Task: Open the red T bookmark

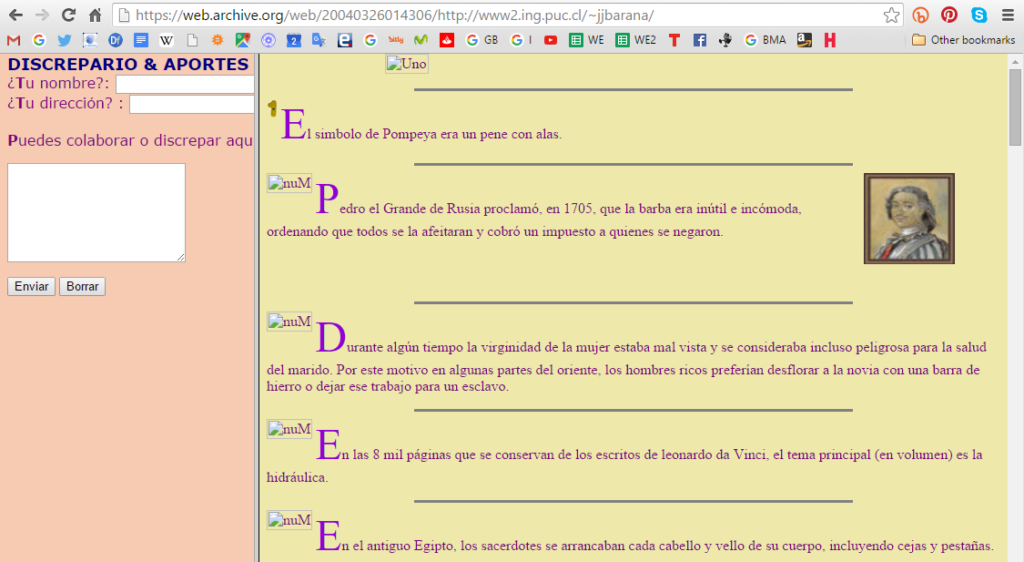Action: pyautogui.click(x=675, y=40)
